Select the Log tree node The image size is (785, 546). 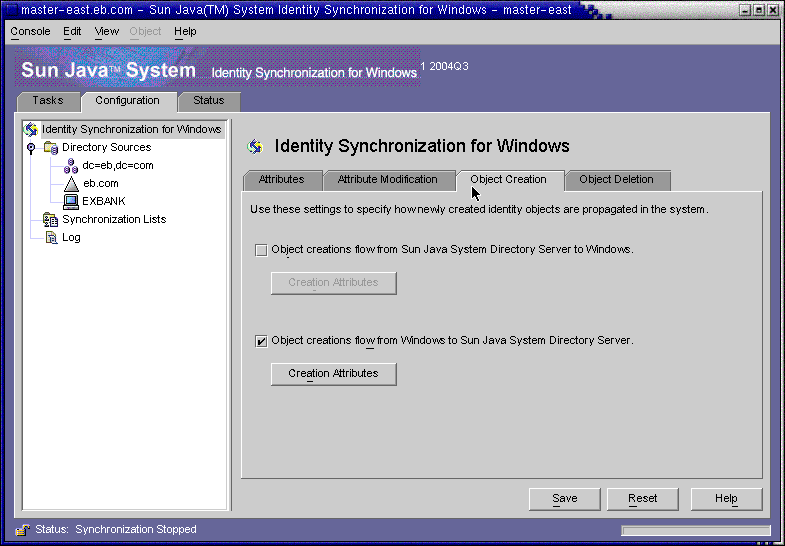[71, 238]
